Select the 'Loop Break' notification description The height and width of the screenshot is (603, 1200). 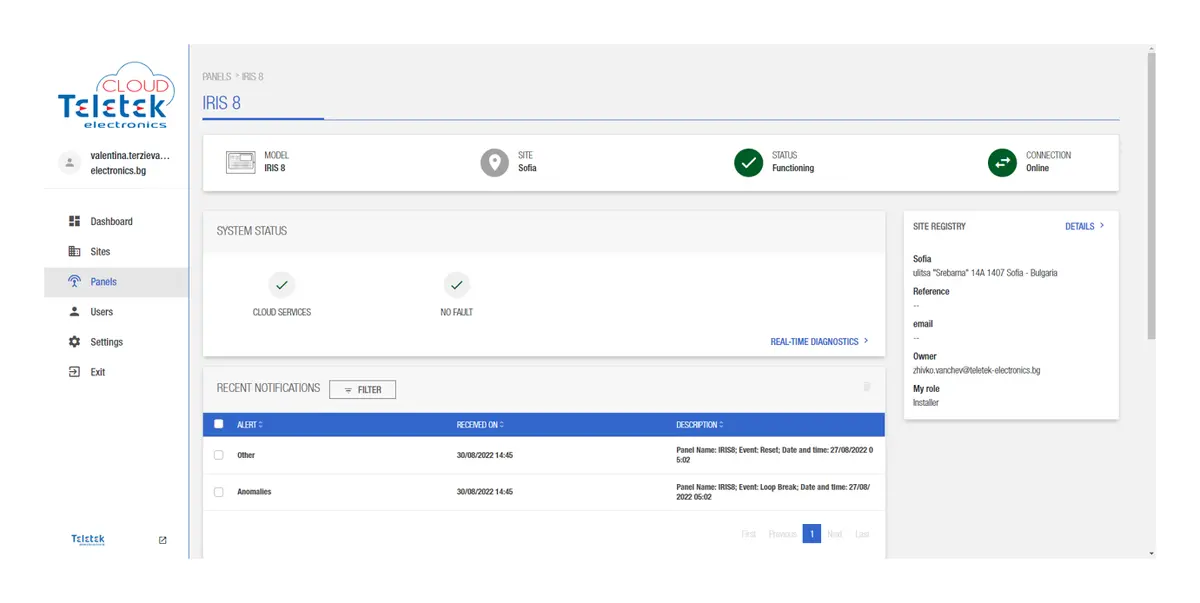[x=774, y=492]
